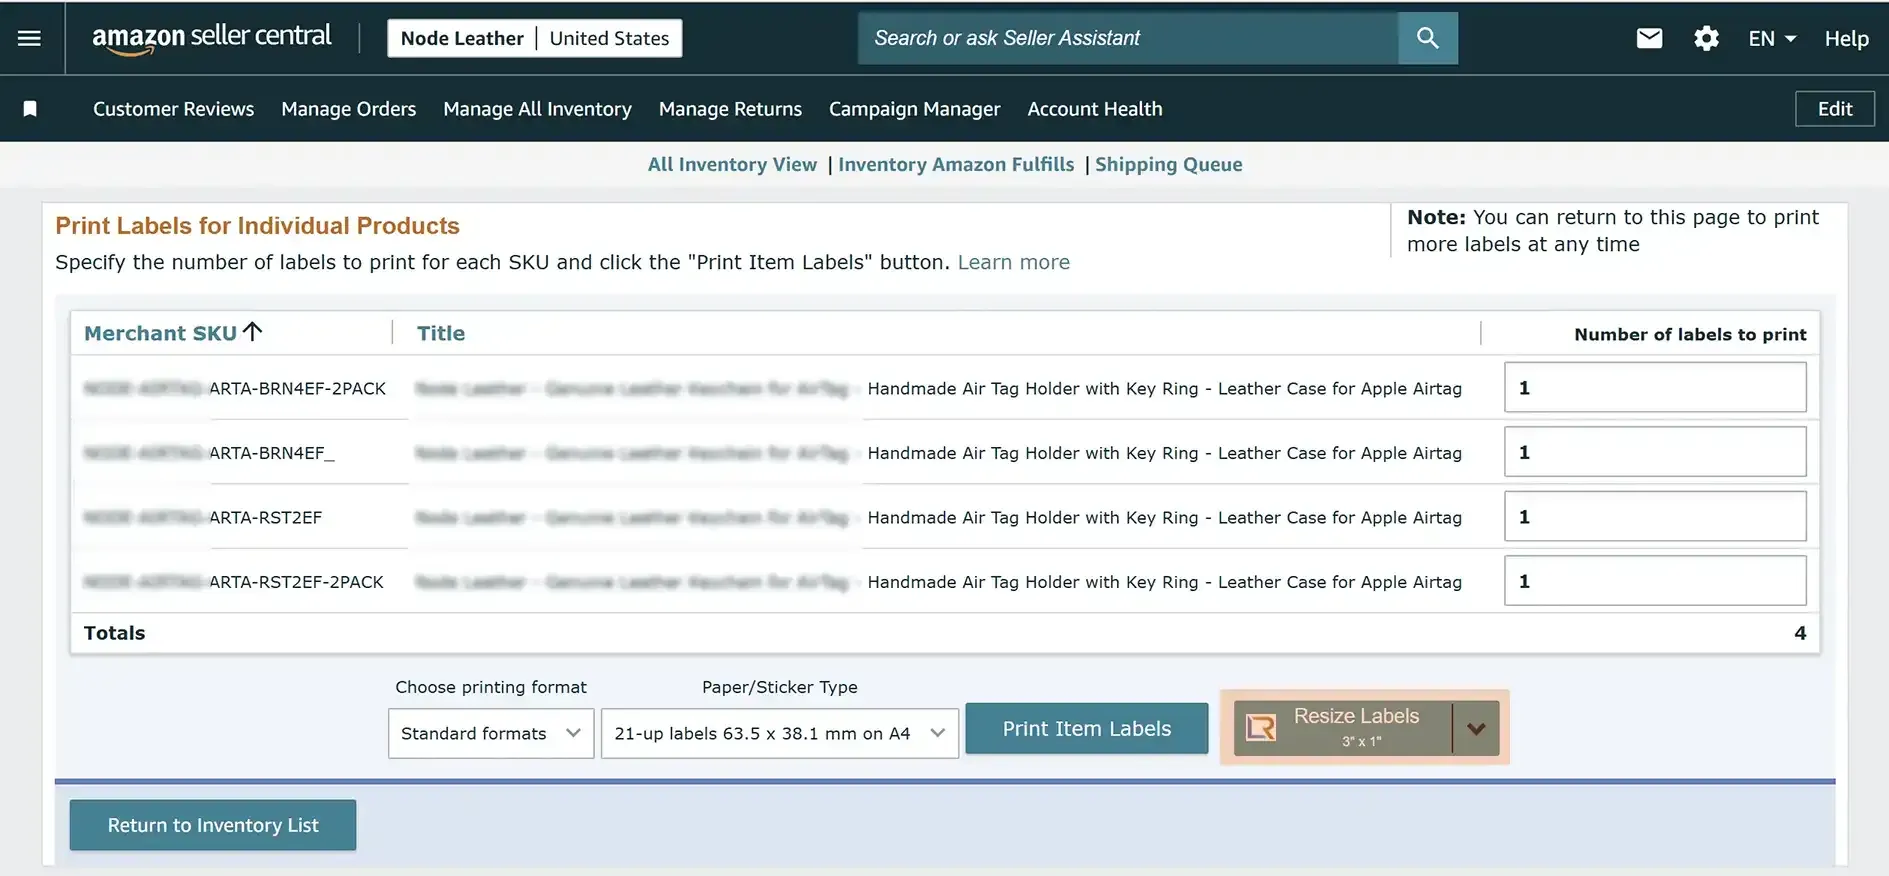1889x876 pixels.
Task: Click the Edit button in nav bar
Action: click(x=1834, y=109)
